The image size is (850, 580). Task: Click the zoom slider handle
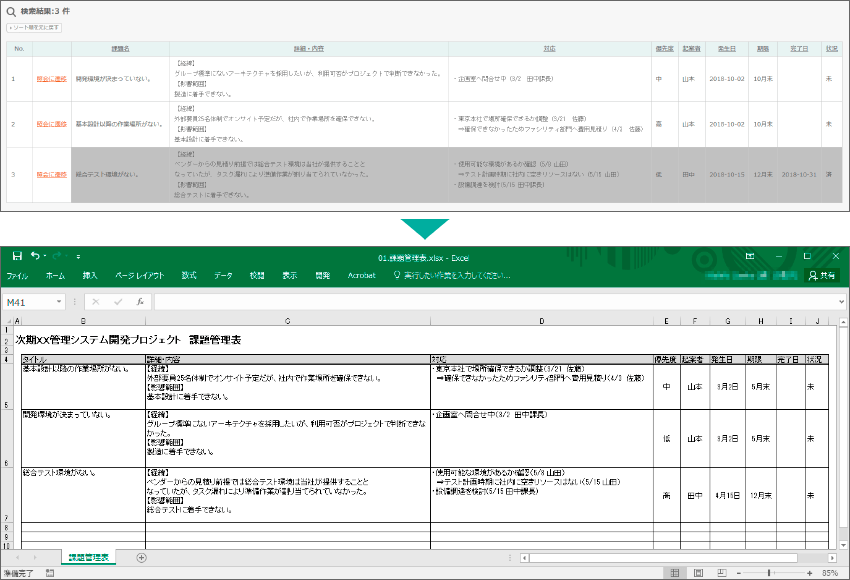[769, 573]
